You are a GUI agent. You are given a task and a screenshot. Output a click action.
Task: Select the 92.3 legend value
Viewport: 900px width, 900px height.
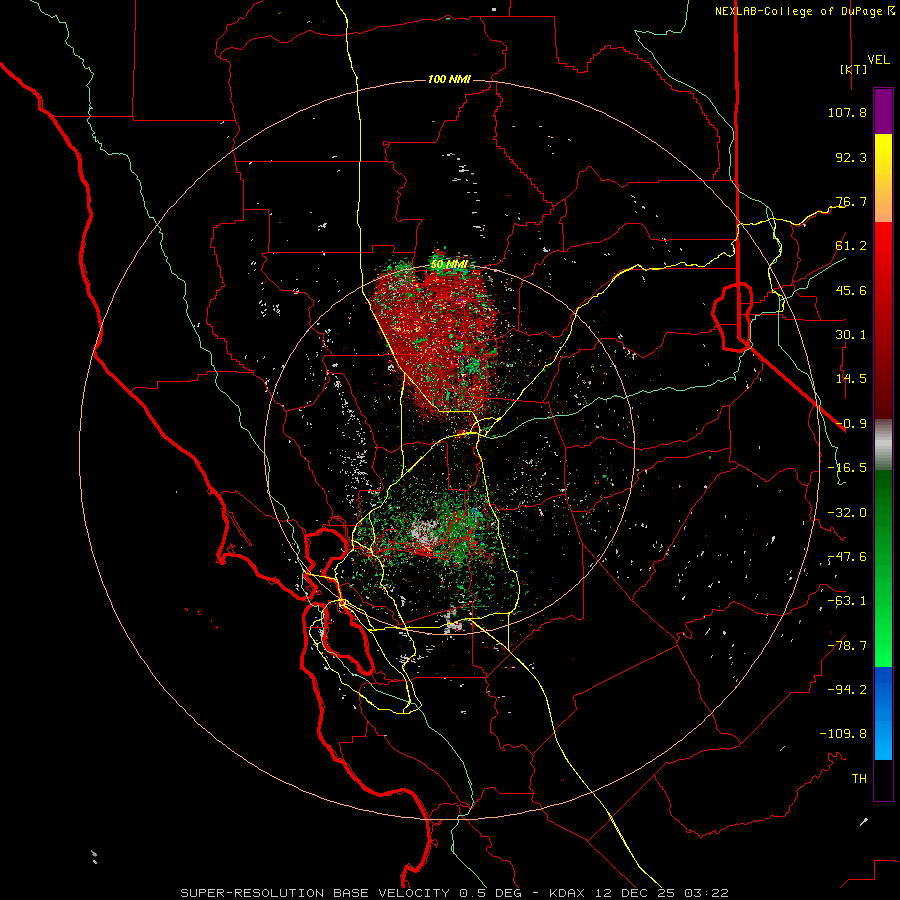(851, 157)
